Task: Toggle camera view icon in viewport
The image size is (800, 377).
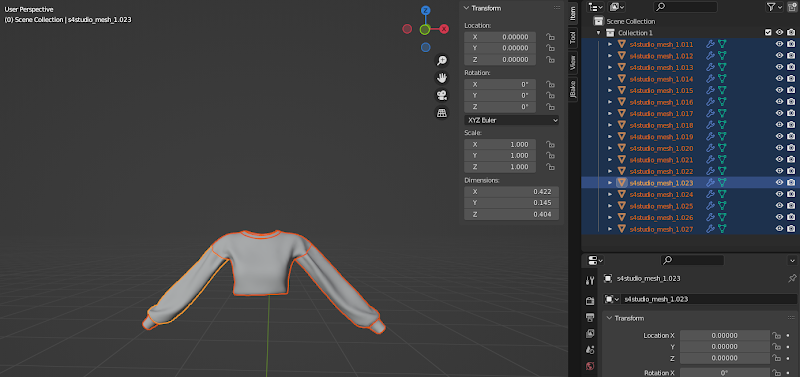Action: point(442,95)
